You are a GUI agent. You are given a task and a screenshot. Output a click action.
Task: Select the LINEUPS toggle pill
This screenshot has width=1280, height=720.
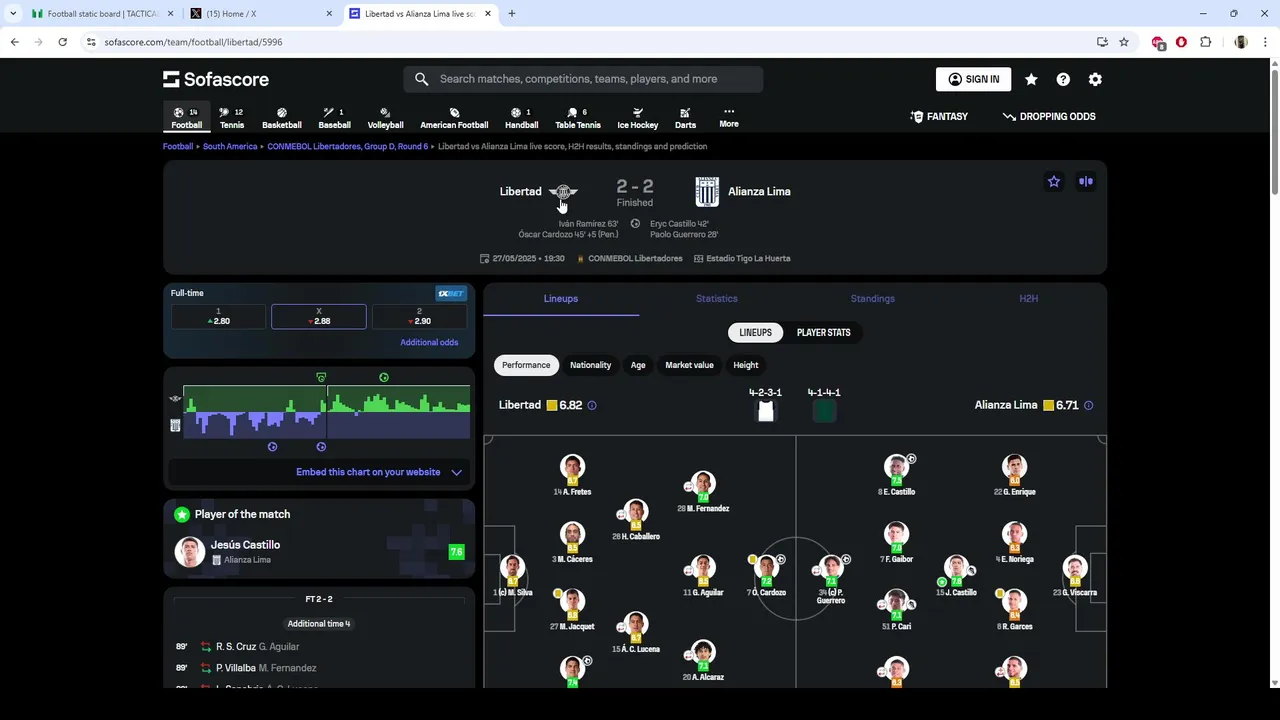point(755,332)
